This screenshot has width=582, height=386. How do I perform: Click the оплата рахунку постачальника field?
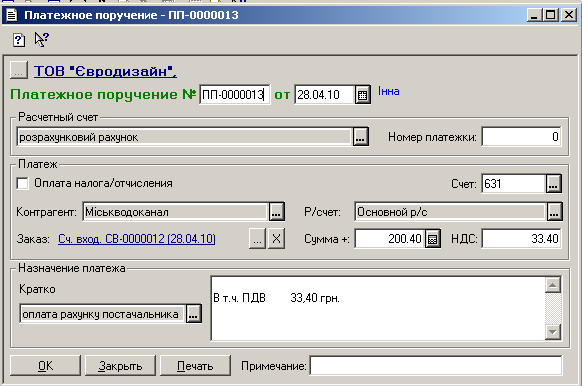[102, 314]
